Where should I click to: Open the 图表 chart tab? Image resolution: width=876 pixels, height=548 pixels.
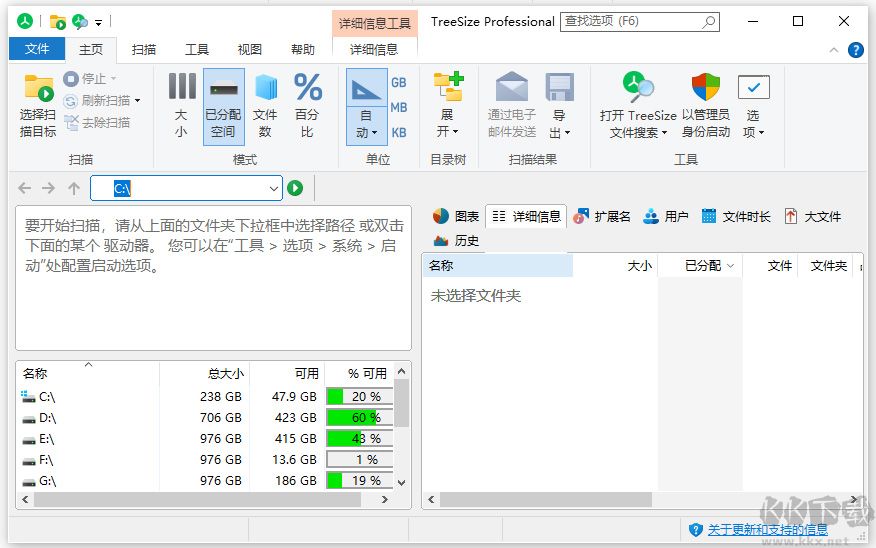click(456, 216)
